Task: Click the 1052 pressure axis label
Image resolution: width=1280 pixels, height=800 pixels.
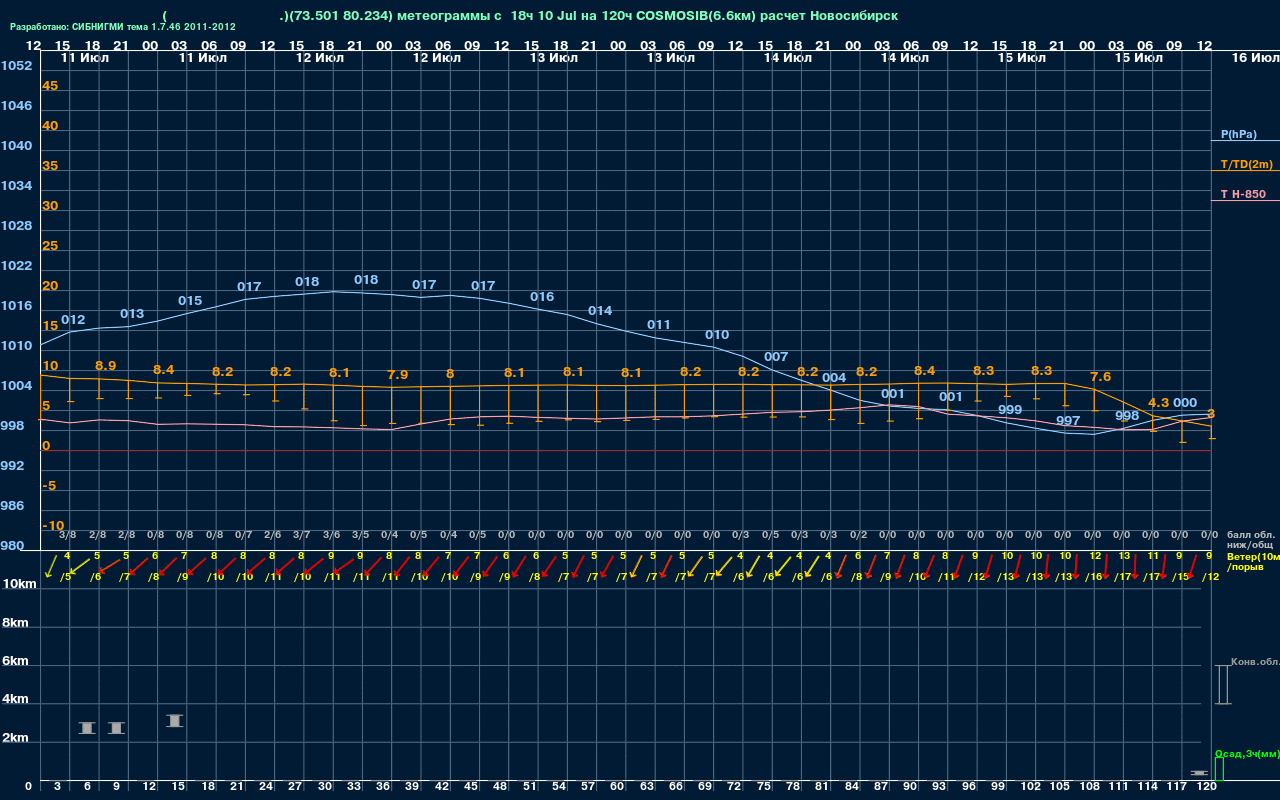Action: tap(16, 66)
